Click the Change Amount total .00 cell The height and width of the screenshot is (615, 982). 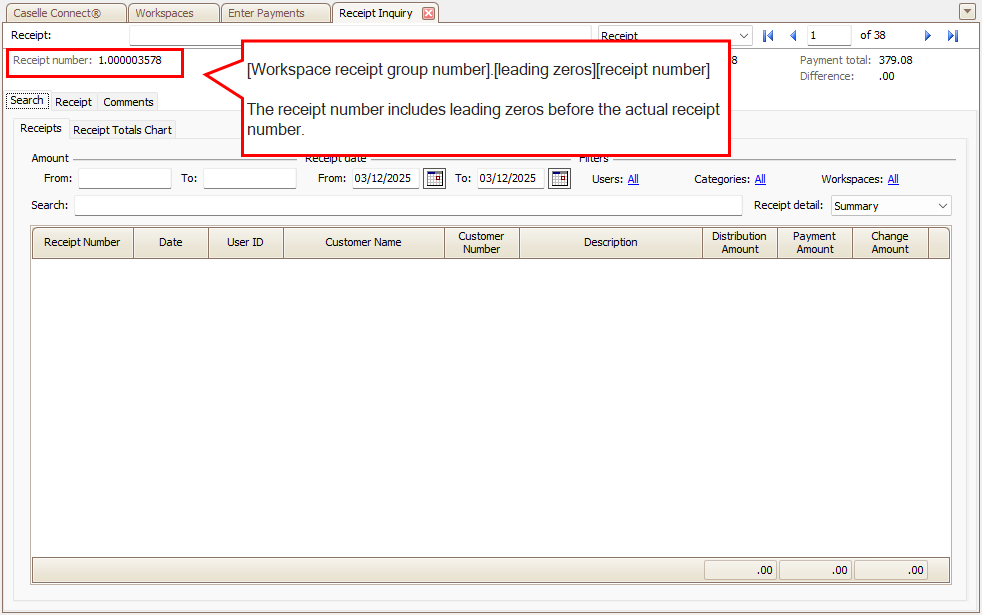coord(891,570)
